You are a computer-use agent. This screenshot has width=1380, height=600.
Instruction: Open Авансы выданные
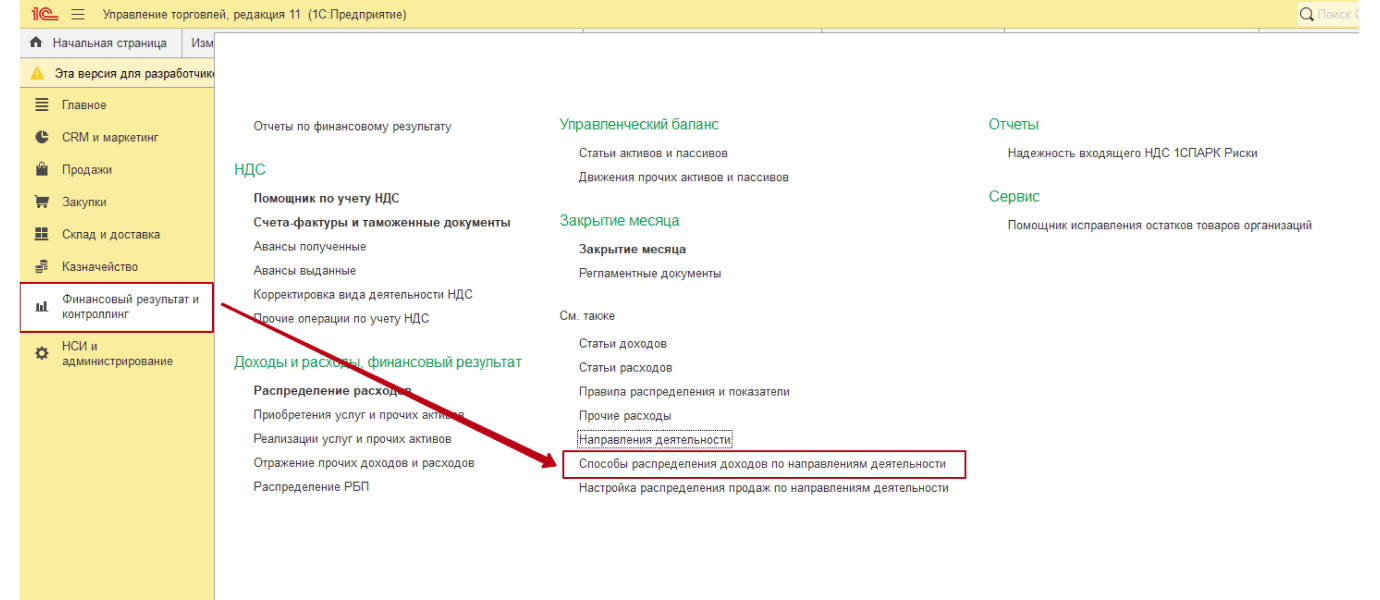pyautogui.click(x=305, y=271)
